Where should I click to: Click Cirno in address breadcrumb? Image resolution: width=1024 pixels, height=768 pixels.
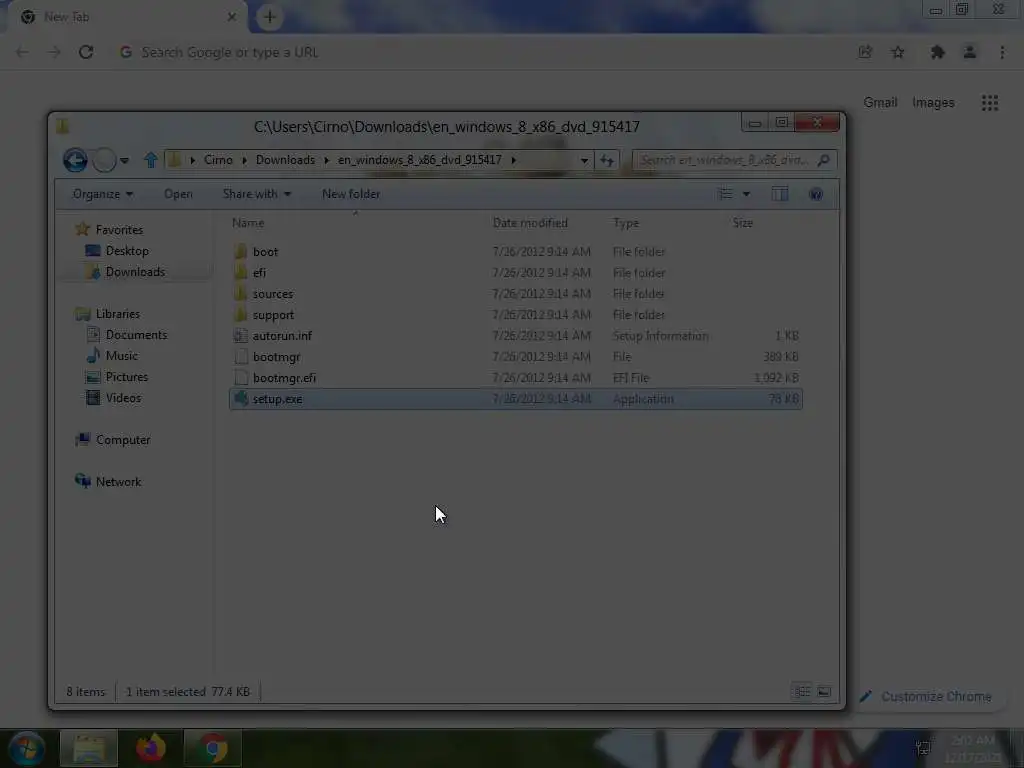tap(218, 160)
